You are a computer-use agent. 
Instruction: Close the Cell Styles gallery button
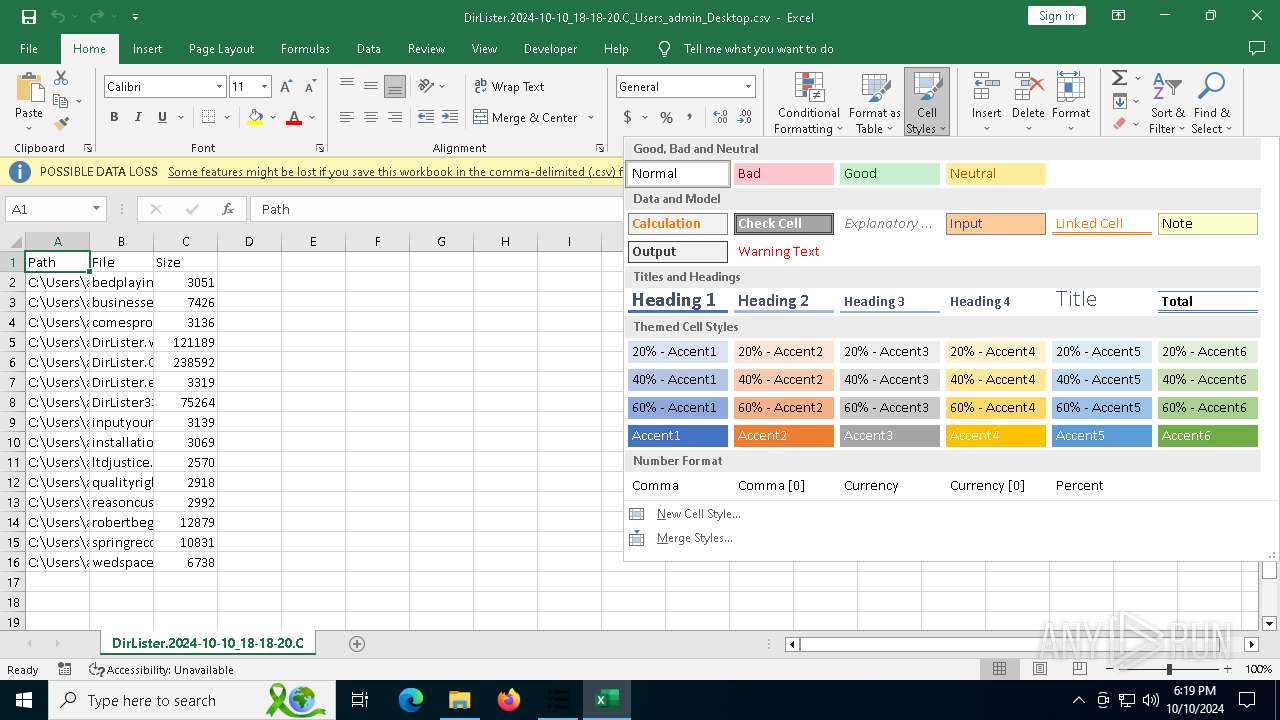927,103
